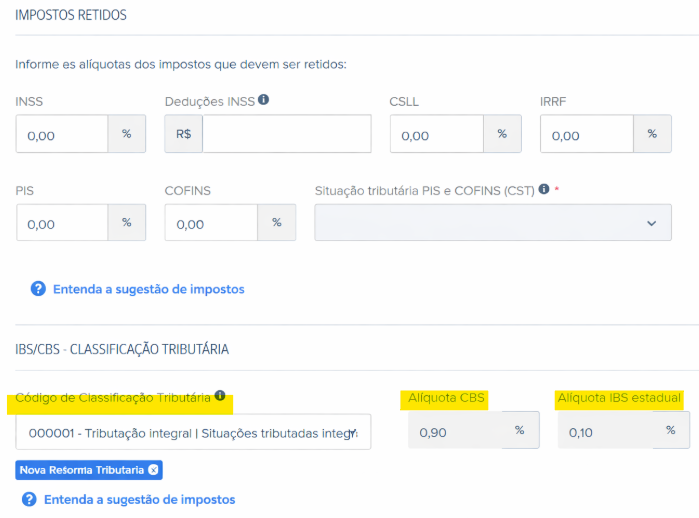Click info icon next to Deduções INSS

[x=264, y=100]
